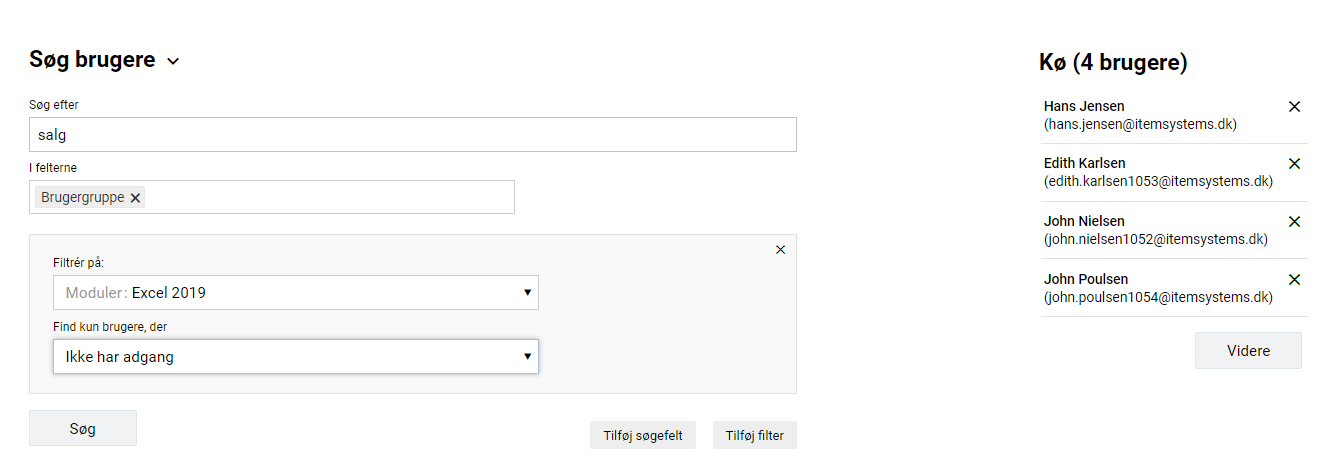Click the Tilføj søgefelt button
Viewport: 1335px width, 467px height.
click(643, 435)
